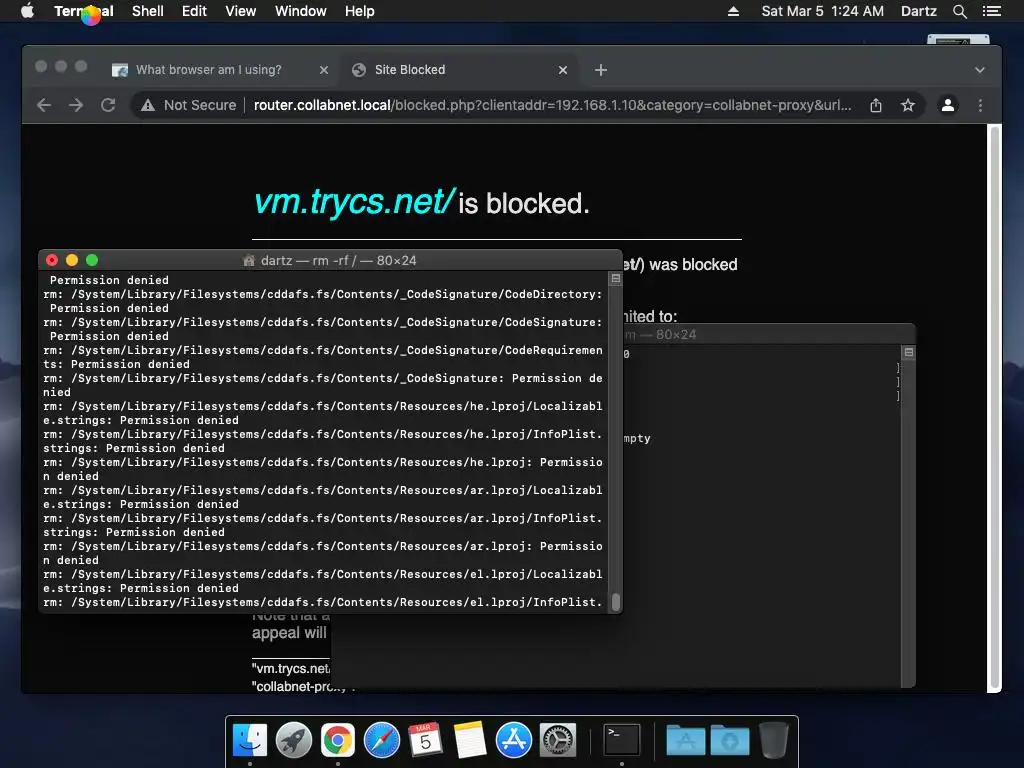Open System Preferences from the Dock
The height and width of the screenshot is (768, 1024).
(557, 741)
